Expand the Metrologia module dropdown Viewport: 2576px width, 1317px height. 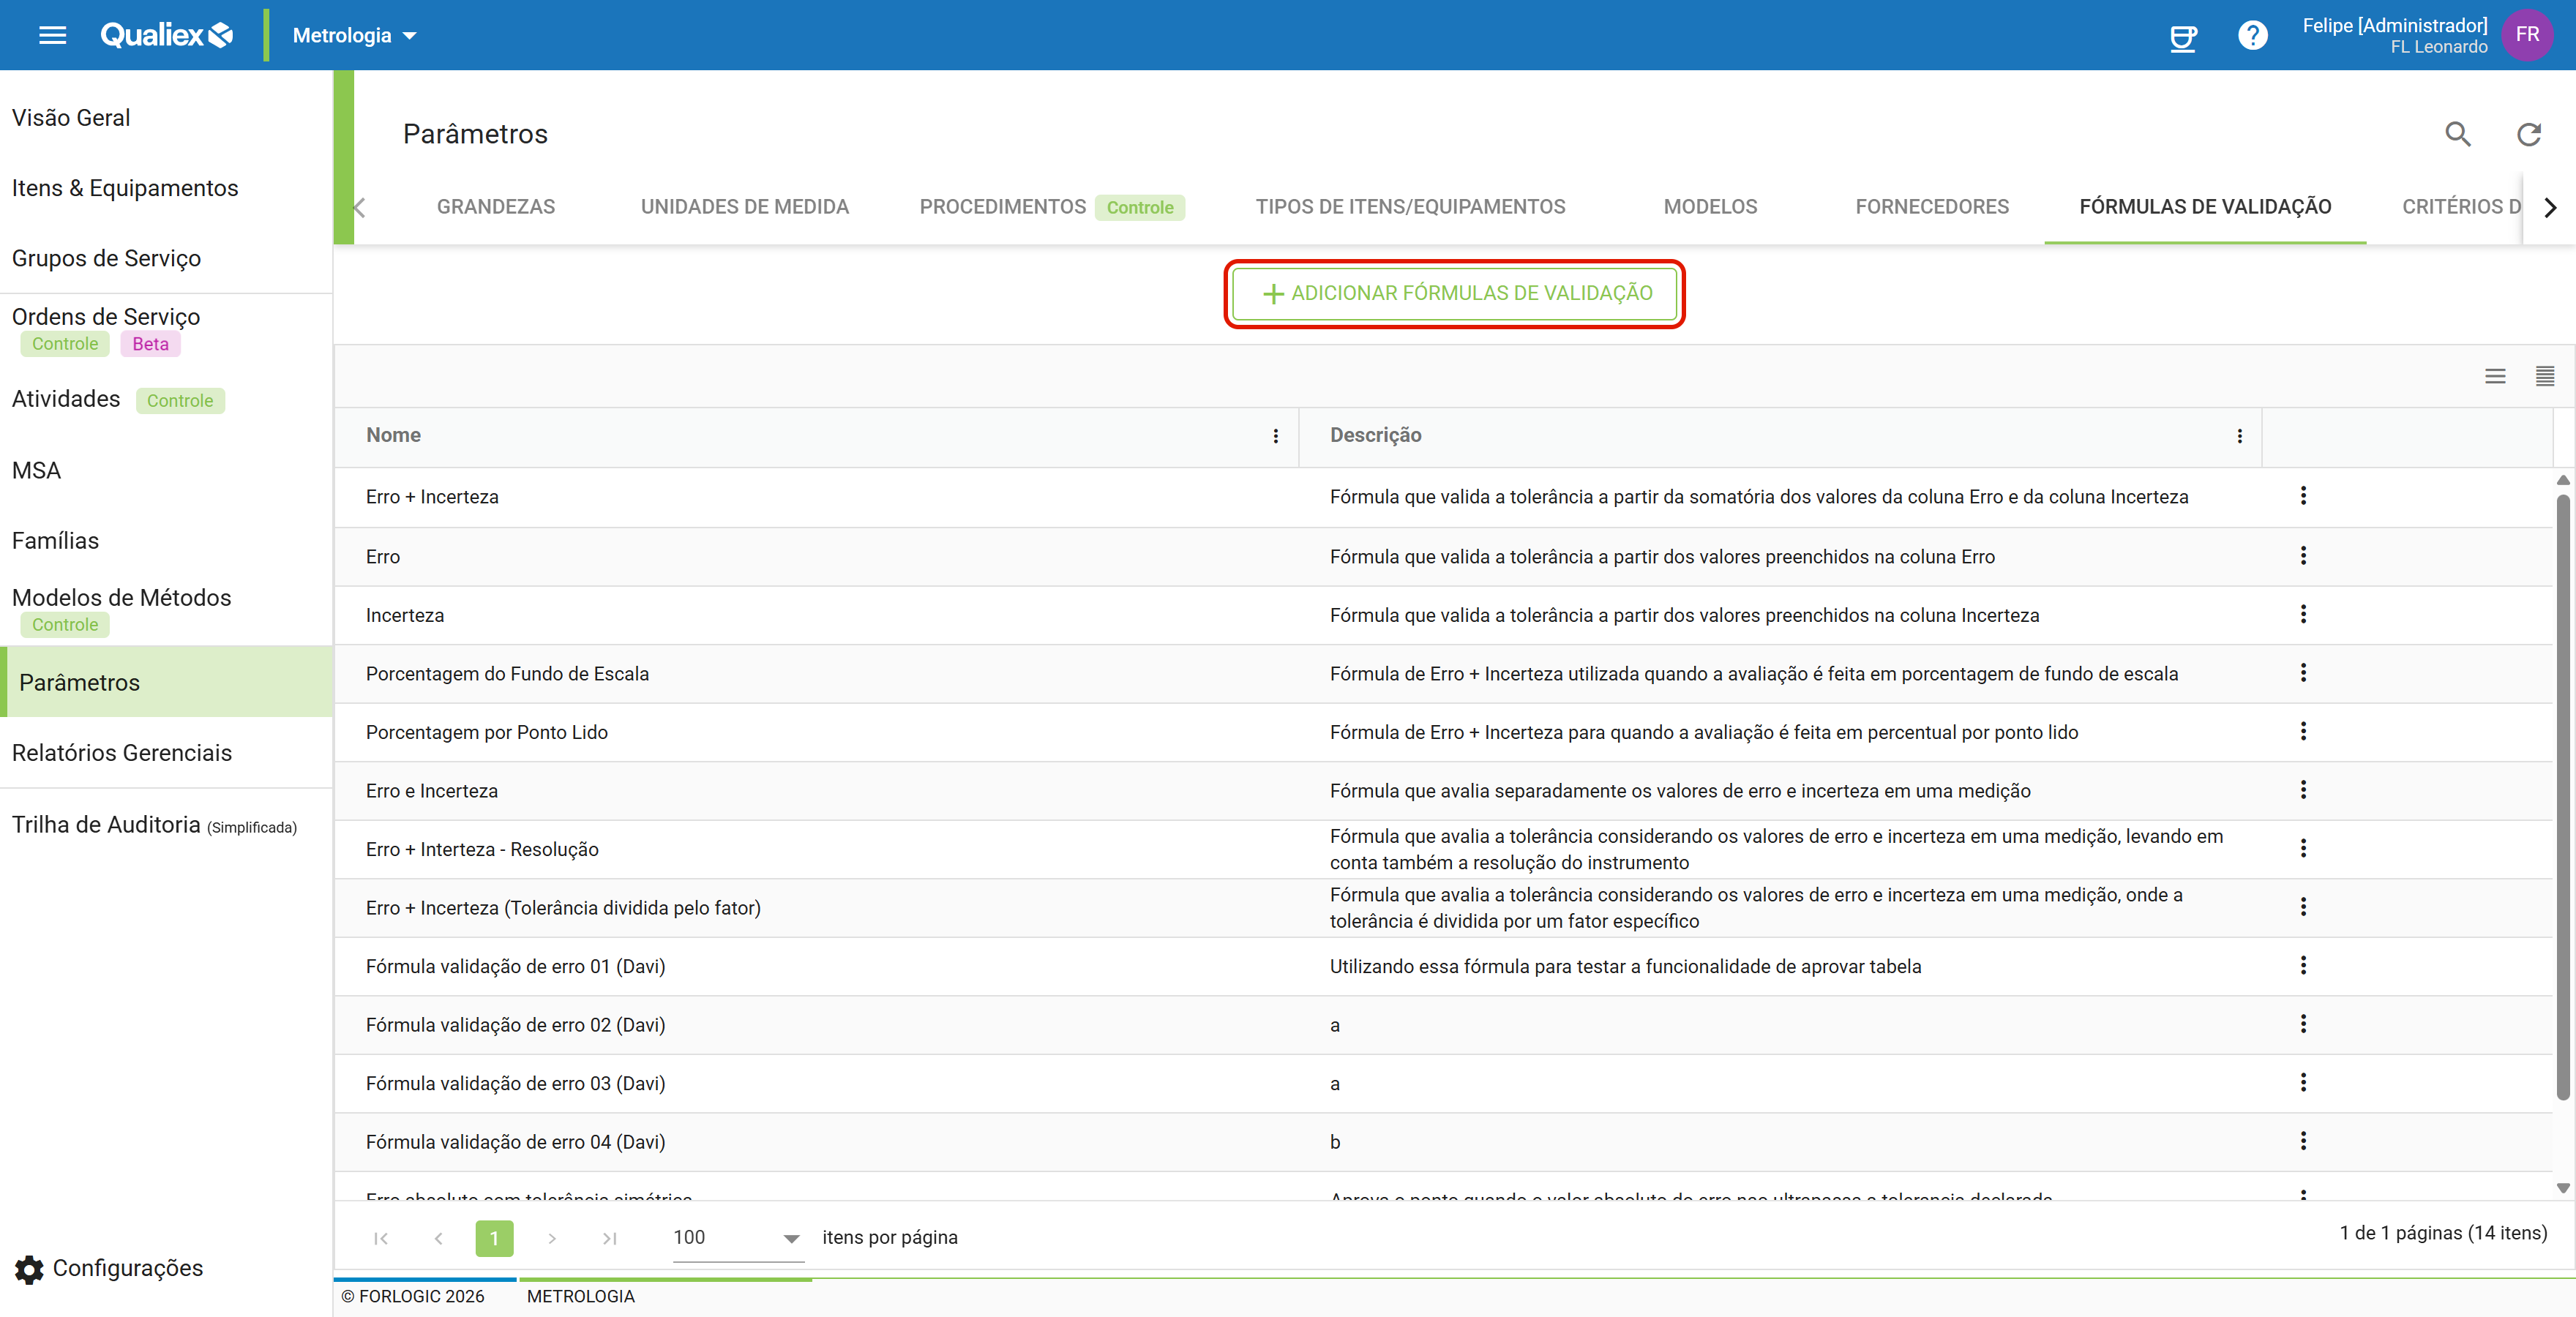click(x=354, y=35)
